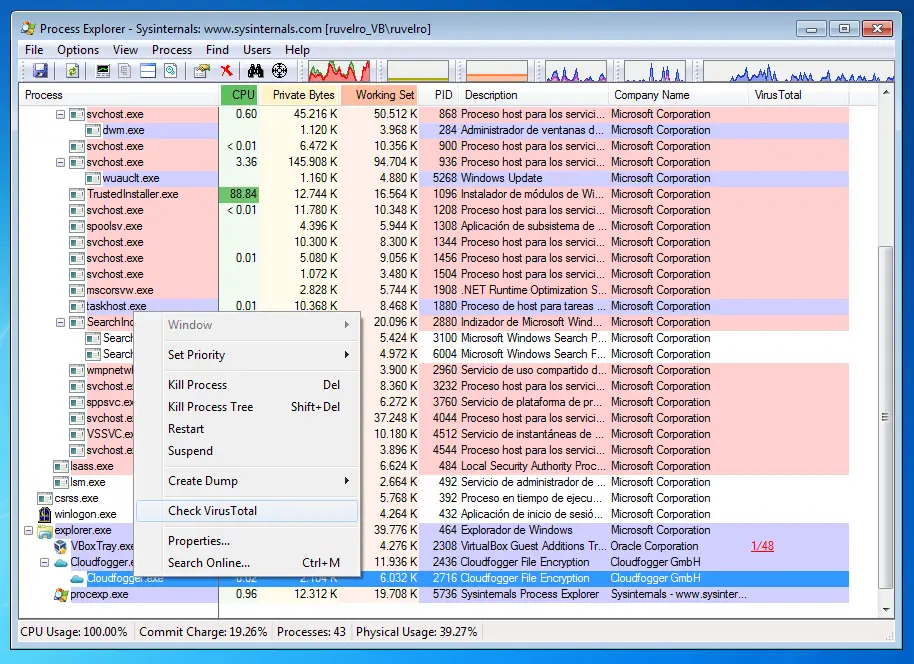914x664 pixels.
Task: Click the TrustedInstaller 88.84 CPU value
Action: pos(240,194)
